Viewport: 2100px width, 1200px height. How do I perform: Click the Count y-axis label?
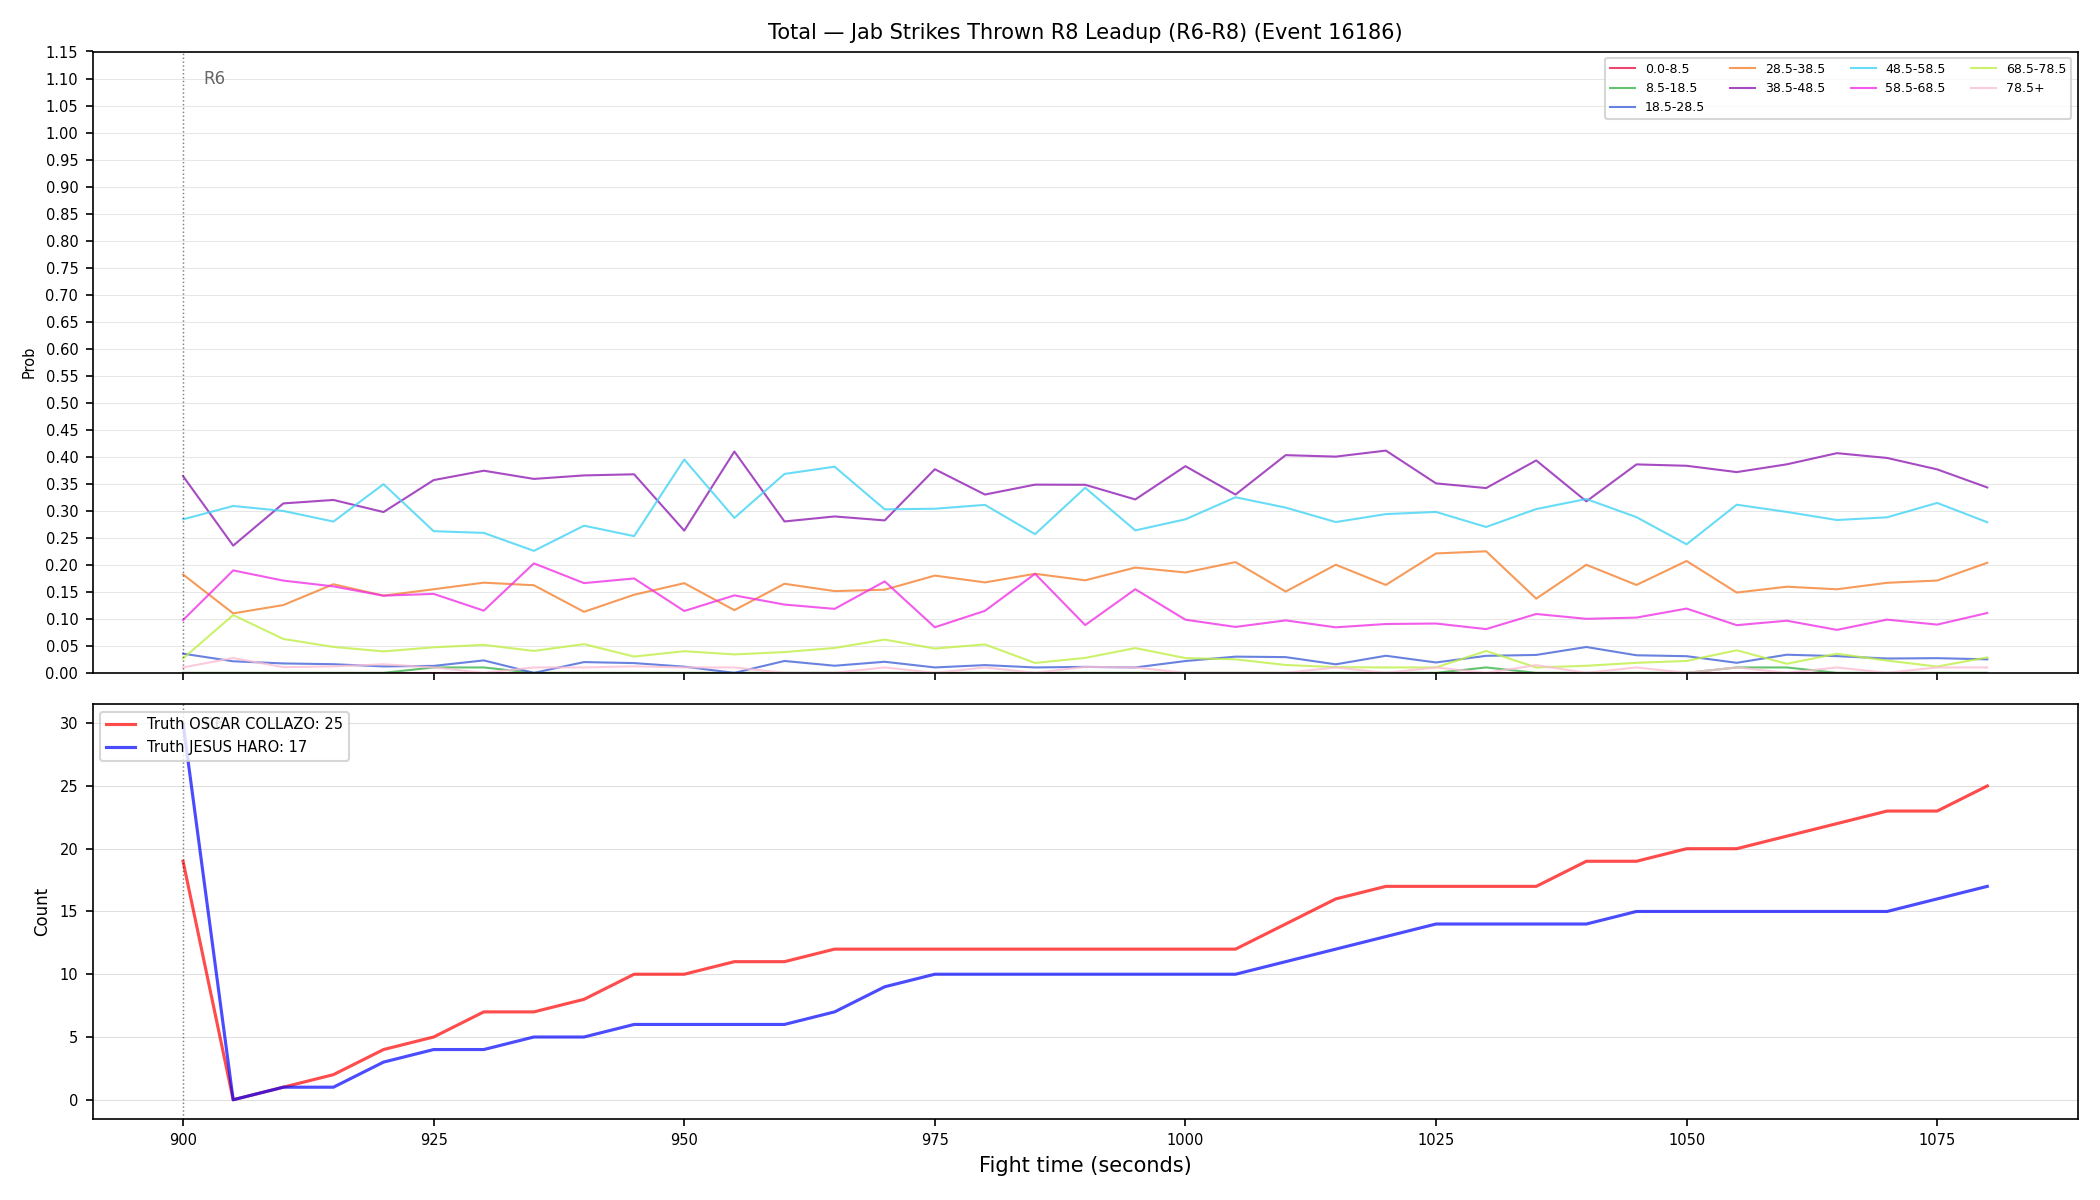pos(41,912)
